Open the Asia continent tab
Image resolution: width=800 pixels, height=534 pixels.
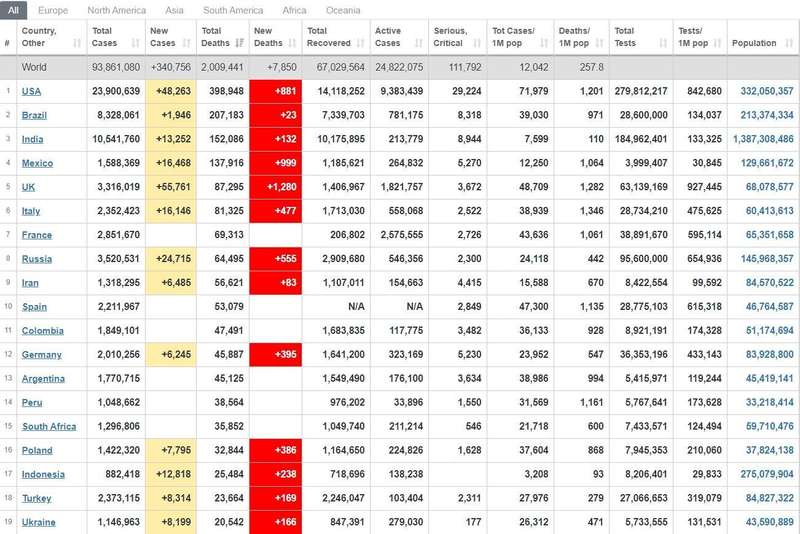click(174, 10)
